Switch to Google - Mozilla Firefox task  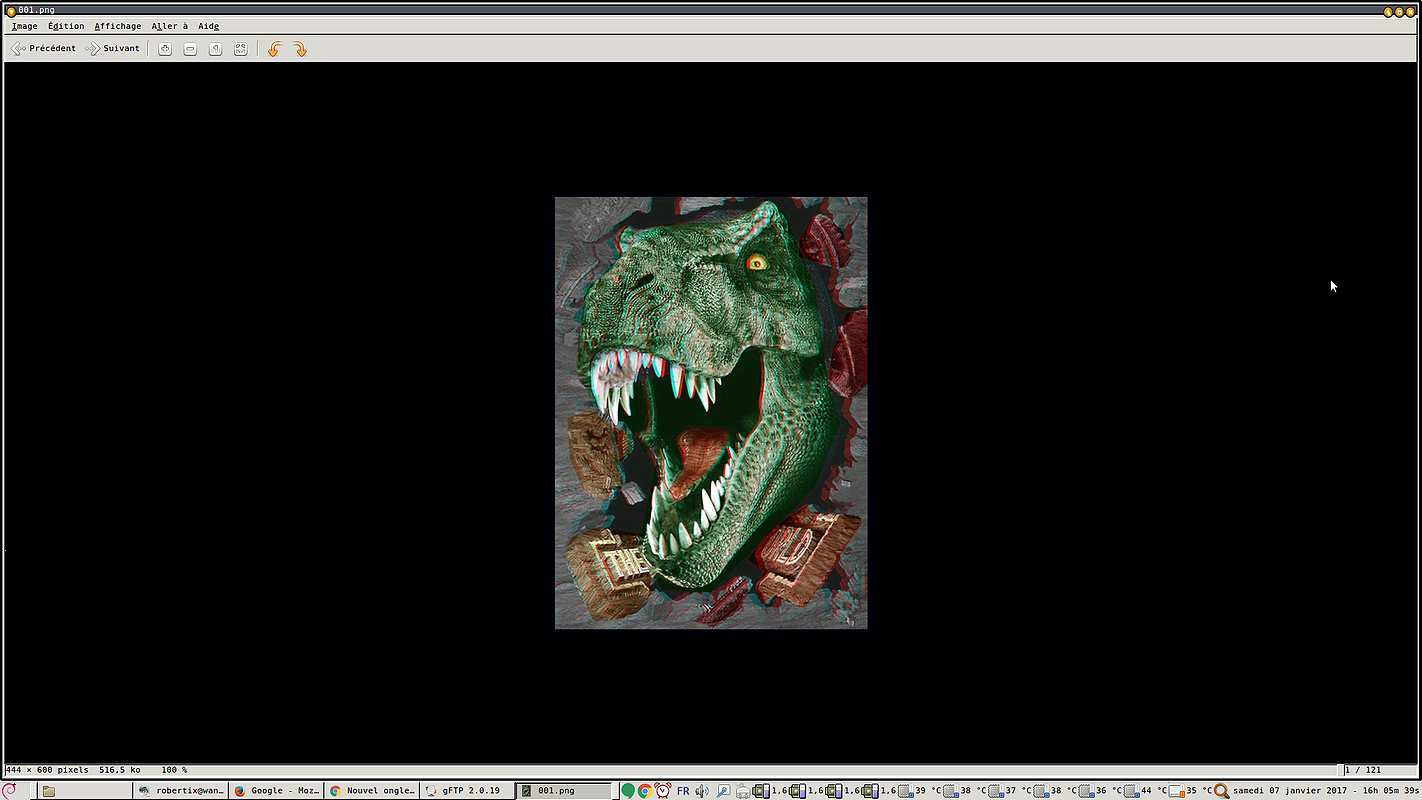(276, 791)
